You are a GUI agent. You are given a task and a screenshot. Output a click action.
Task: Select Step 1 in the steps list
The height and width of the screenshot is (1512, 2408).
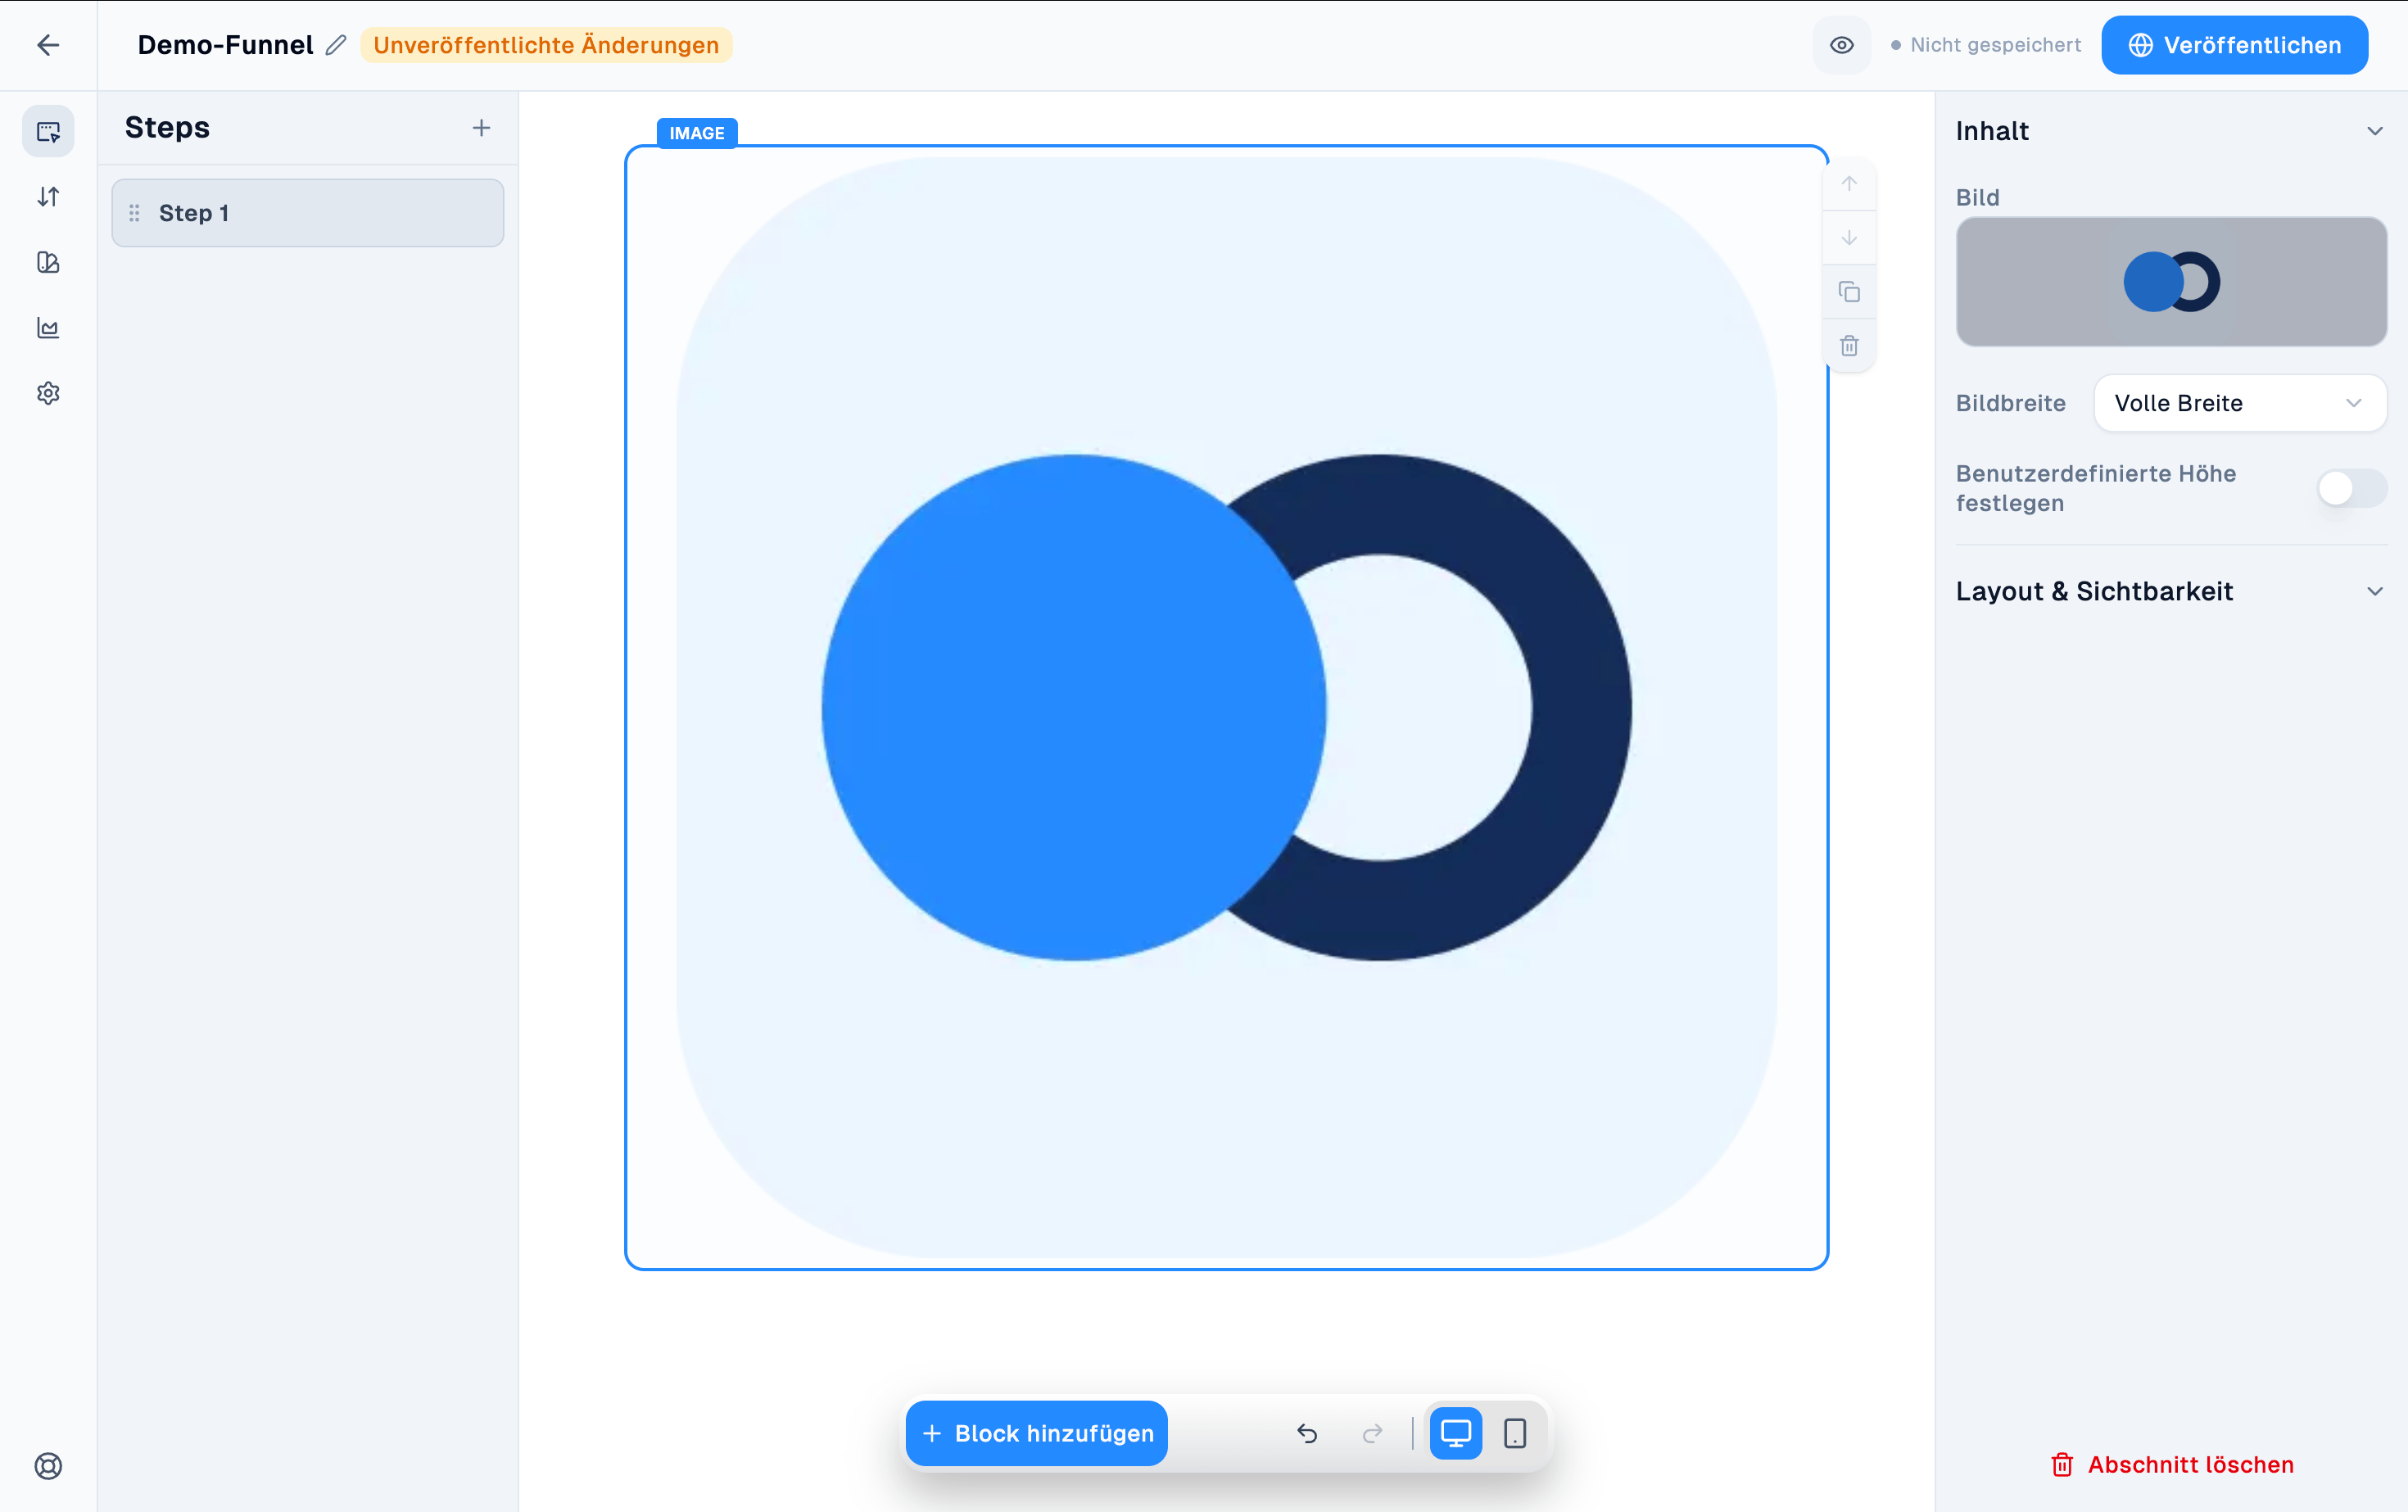(307, 213)
